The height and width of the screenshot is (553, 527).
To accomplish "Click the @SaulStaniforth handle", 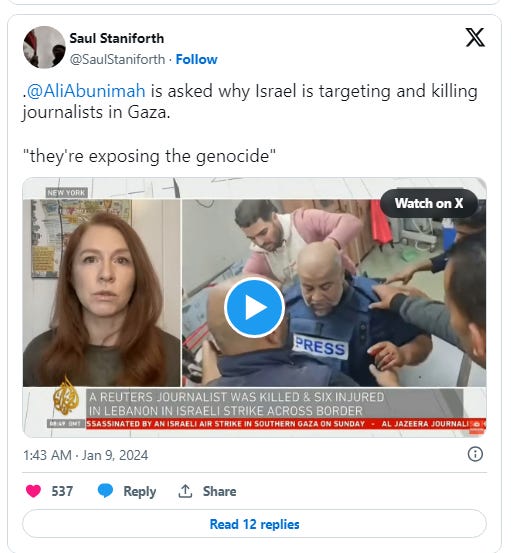I will (x=117, y=59).
